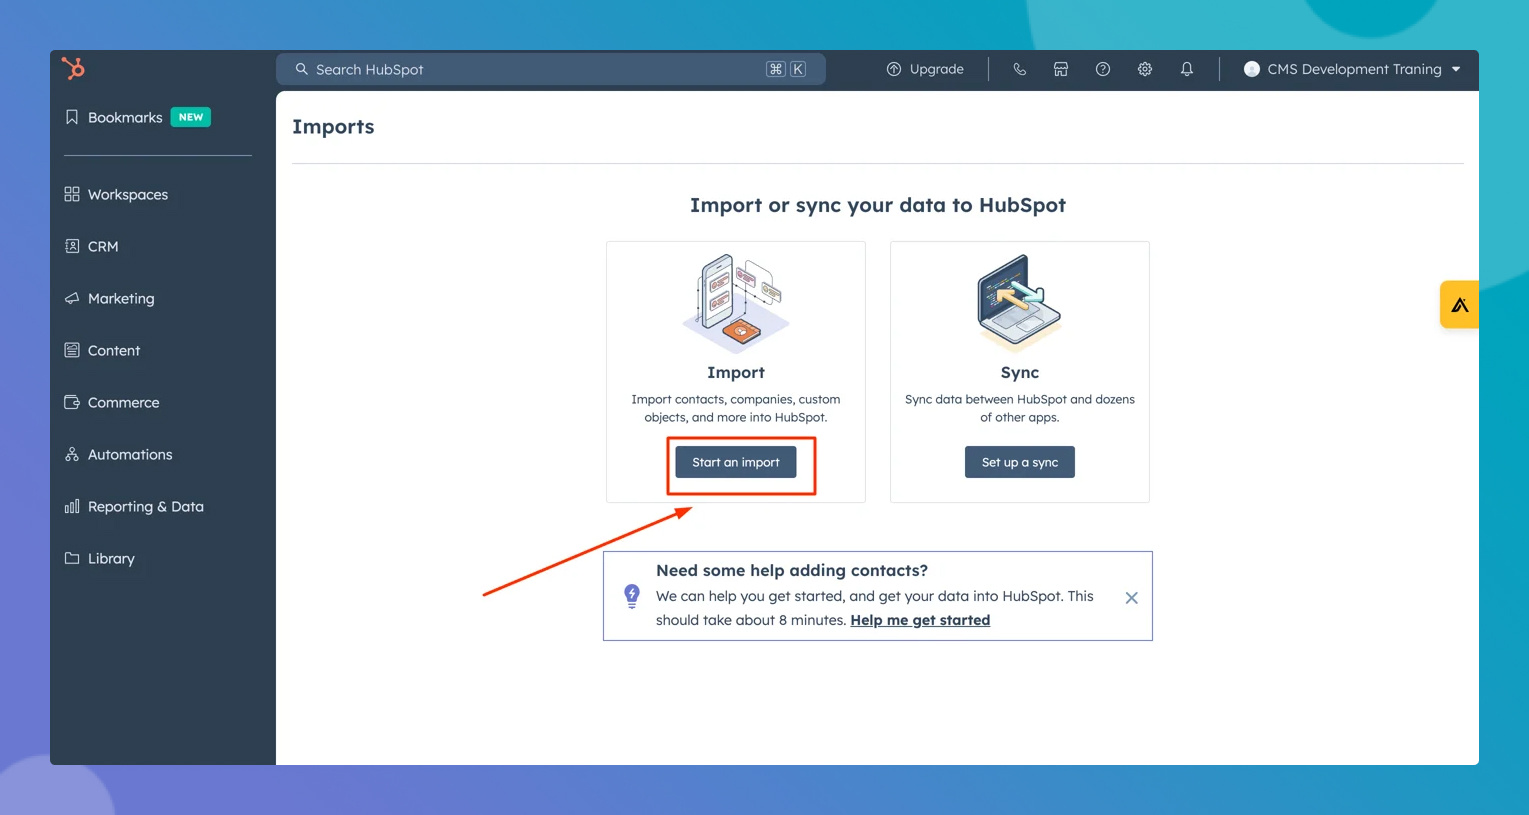Image resolution: width=1529 pixels, height=815 pixels.
Task: Click the Bookmarks icon in sidebar
Action: point(72,117)
